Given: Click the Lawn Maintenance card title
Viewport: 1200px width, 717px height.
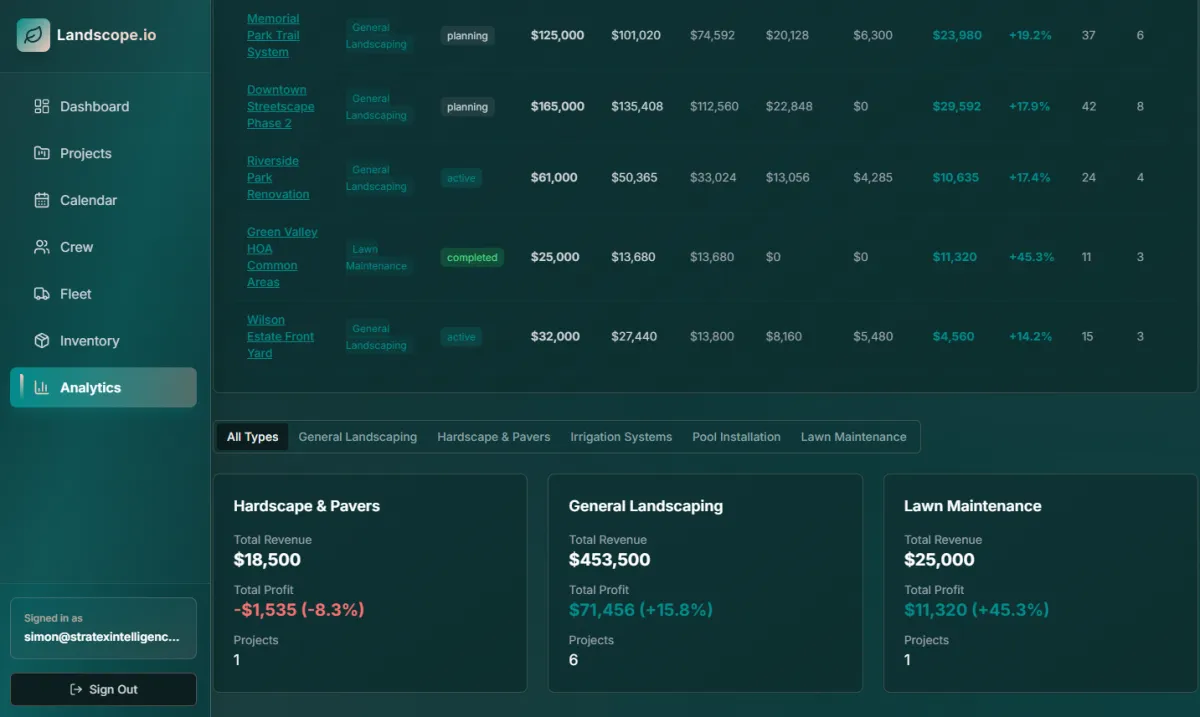Looking at the screenshot, I should click(x=973, y=506).
